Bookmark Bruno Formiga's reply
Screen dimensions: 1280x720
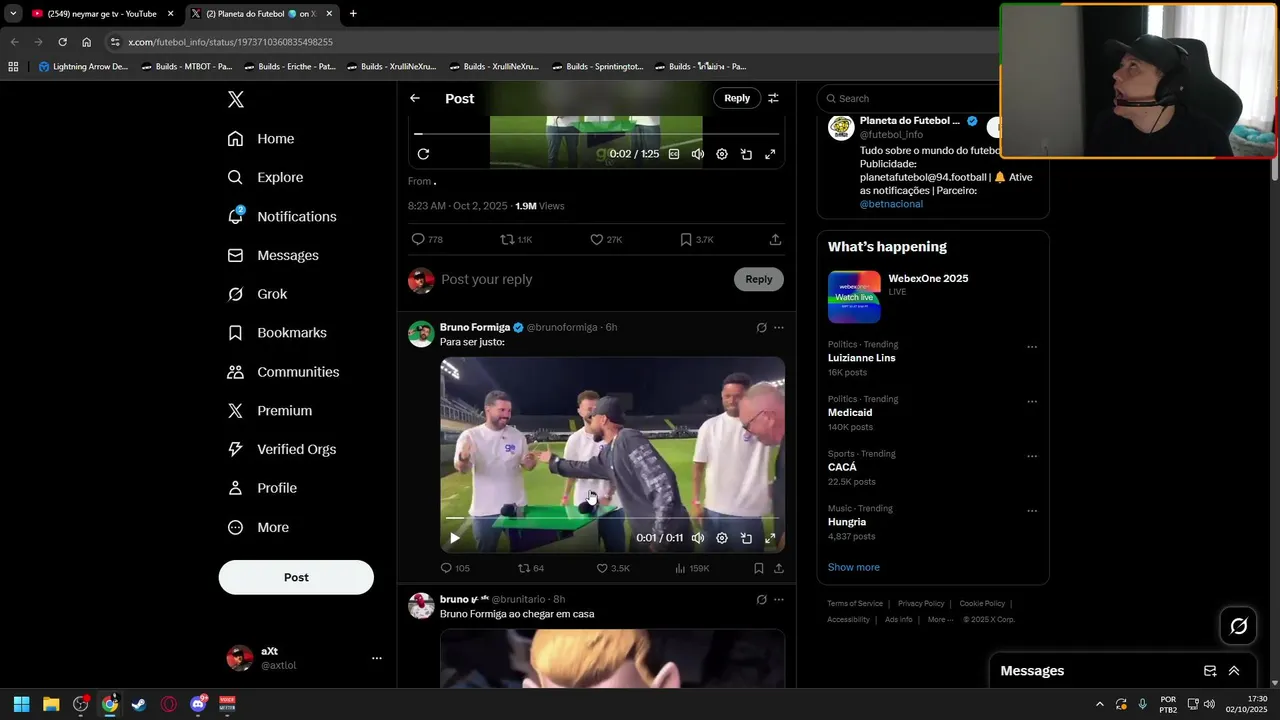tap(759, 568)
